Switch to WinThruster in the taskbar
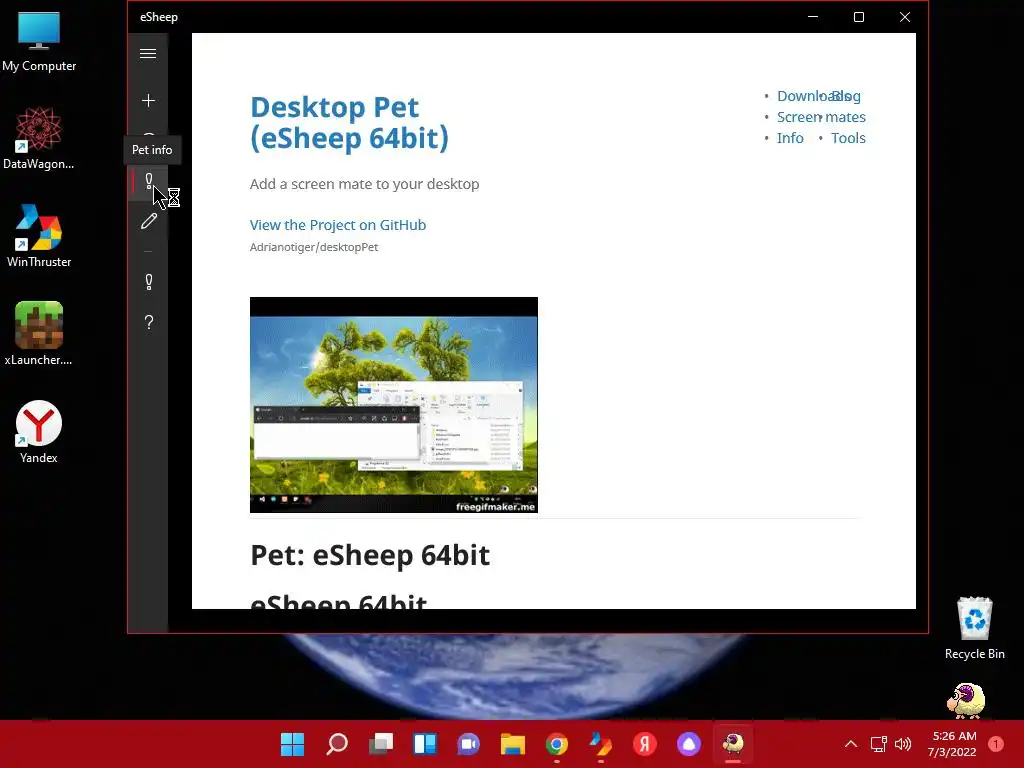This screenshot has width=1024, height=768. 601,744
